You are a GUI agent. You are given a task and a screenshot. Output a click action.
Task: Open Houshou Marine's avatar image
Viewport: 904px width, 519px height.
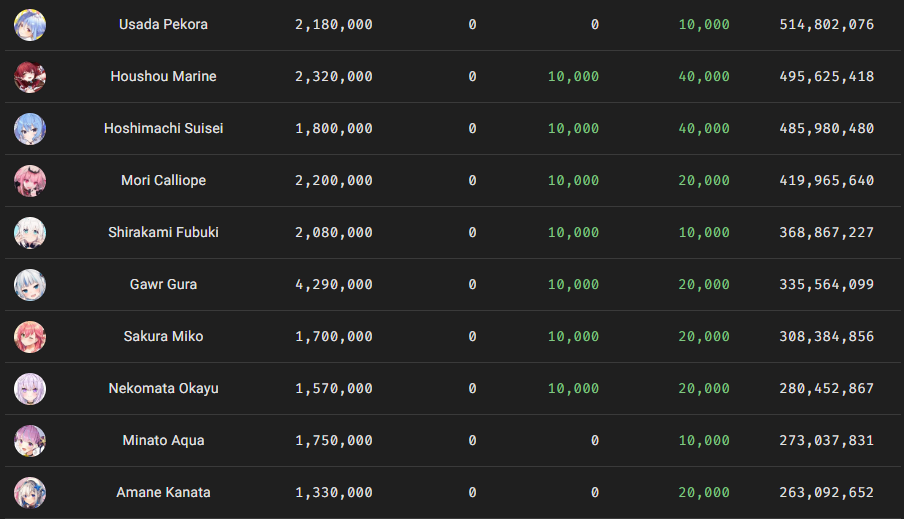(x=30, y=77)
